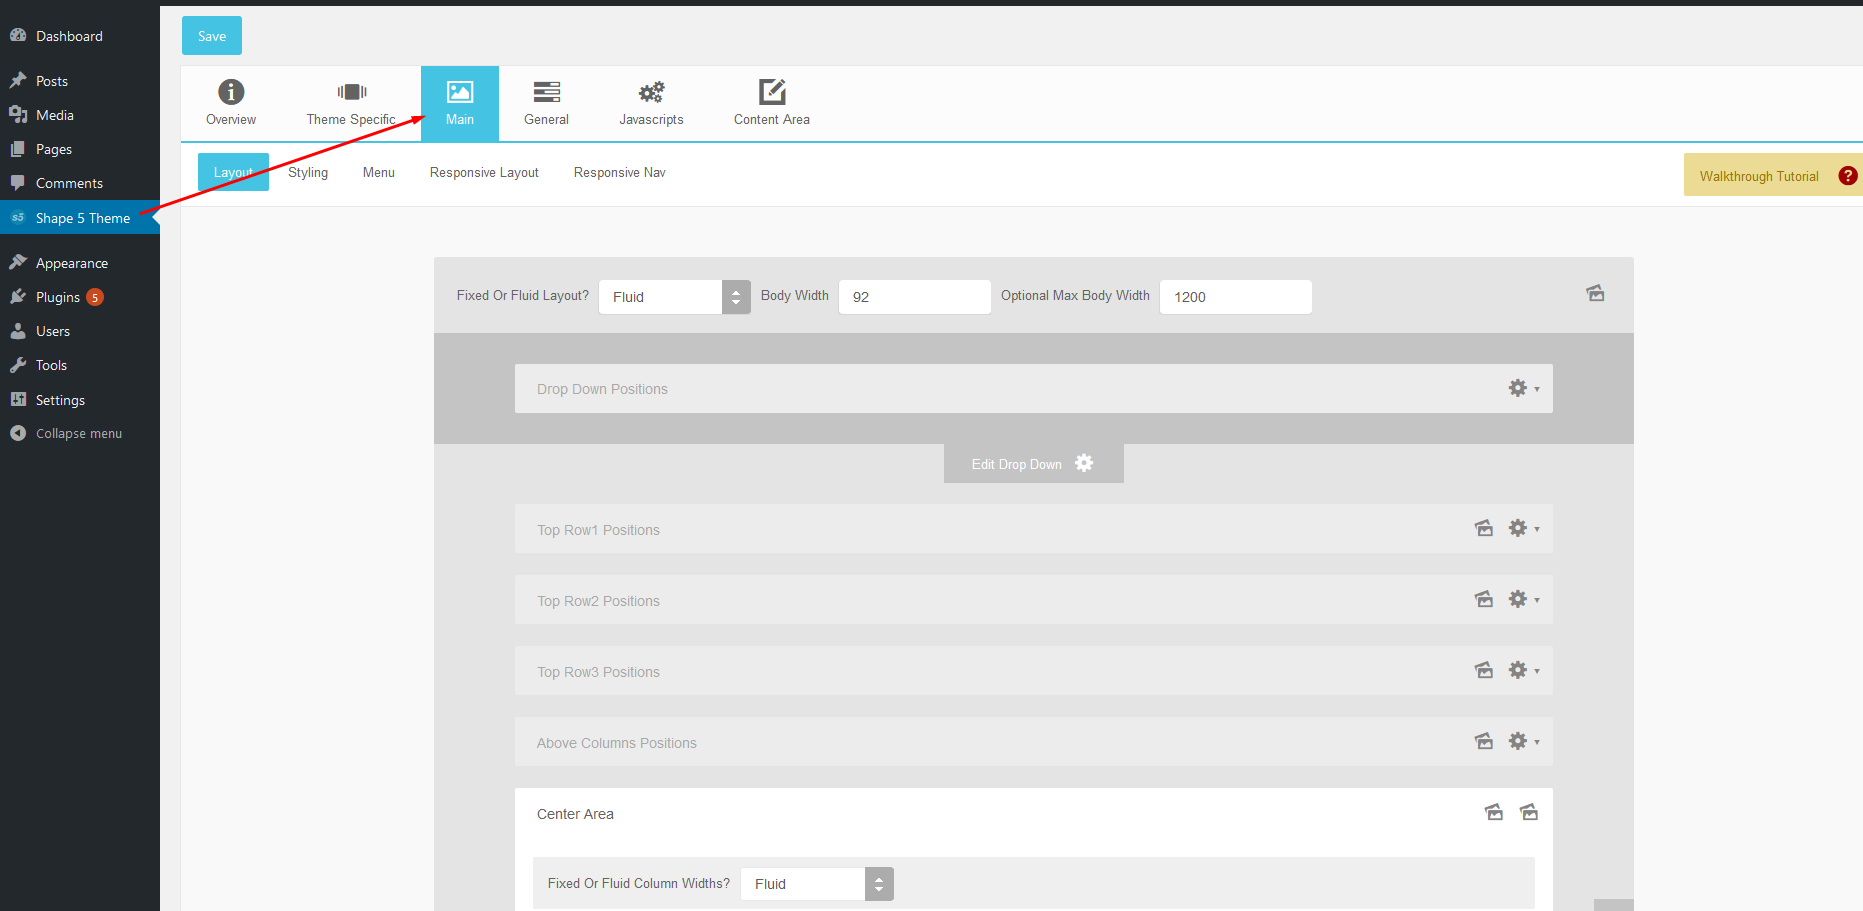Click the Body Width input field

[914, 297]
